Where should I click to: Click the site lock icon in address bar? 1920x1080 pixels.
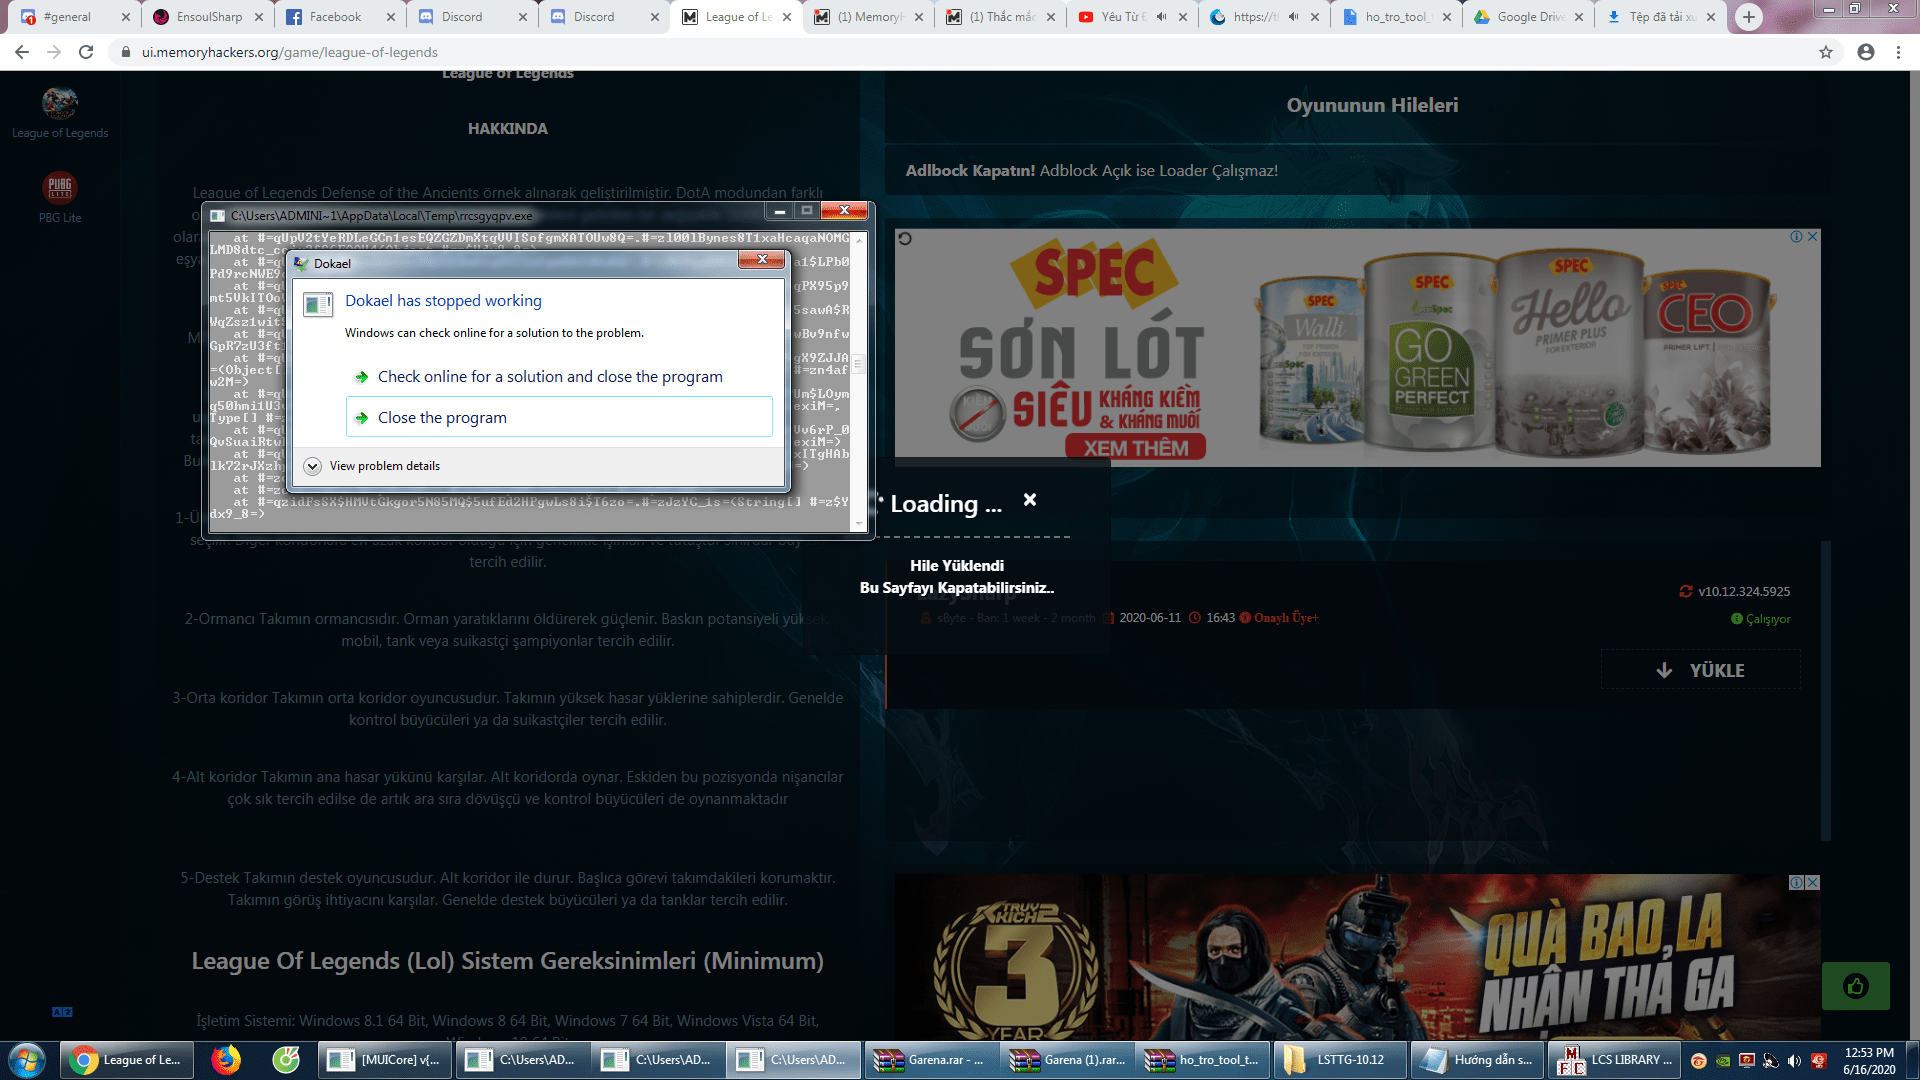tap(126, 52)
